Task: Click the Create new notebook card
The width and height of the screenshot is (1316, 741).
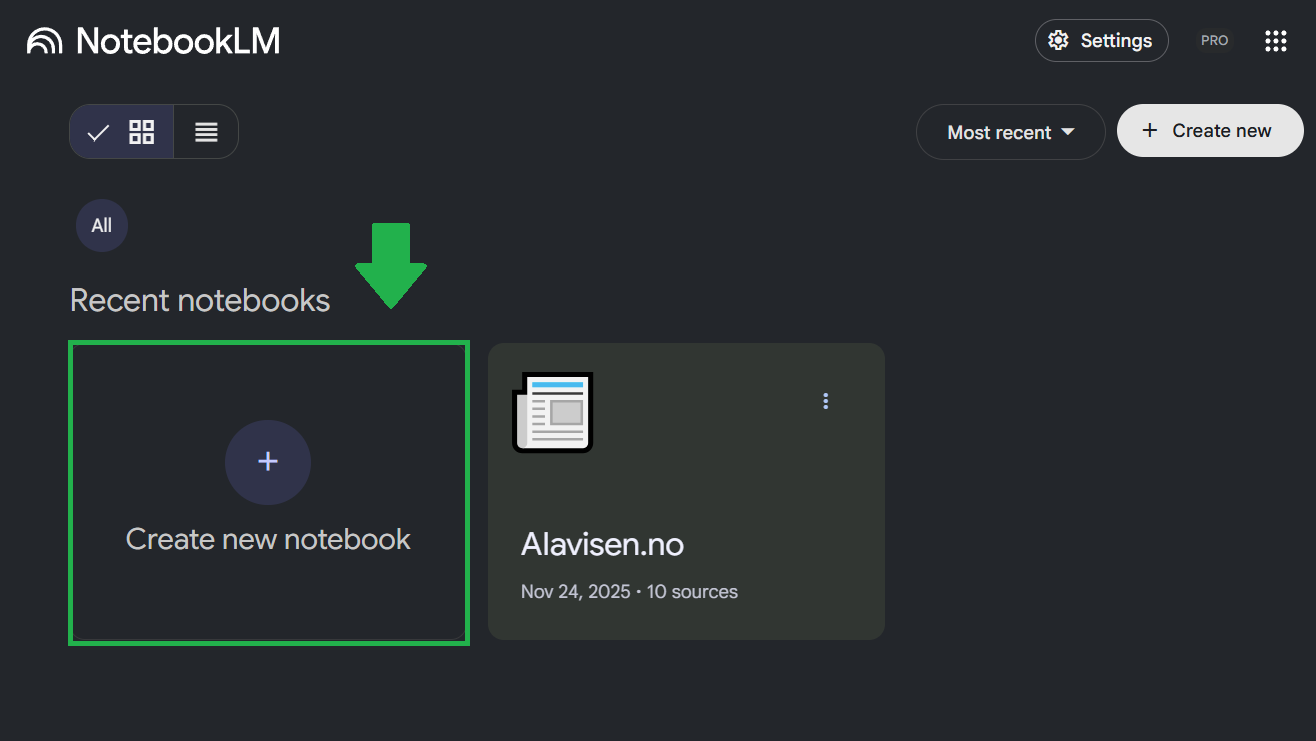Action: coord(268,492)
